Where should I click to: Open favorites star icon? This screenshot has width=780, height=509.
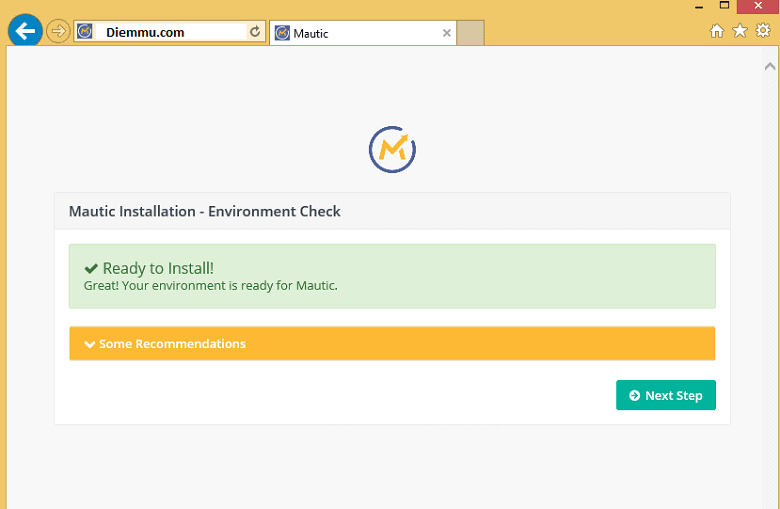point(740,31)
